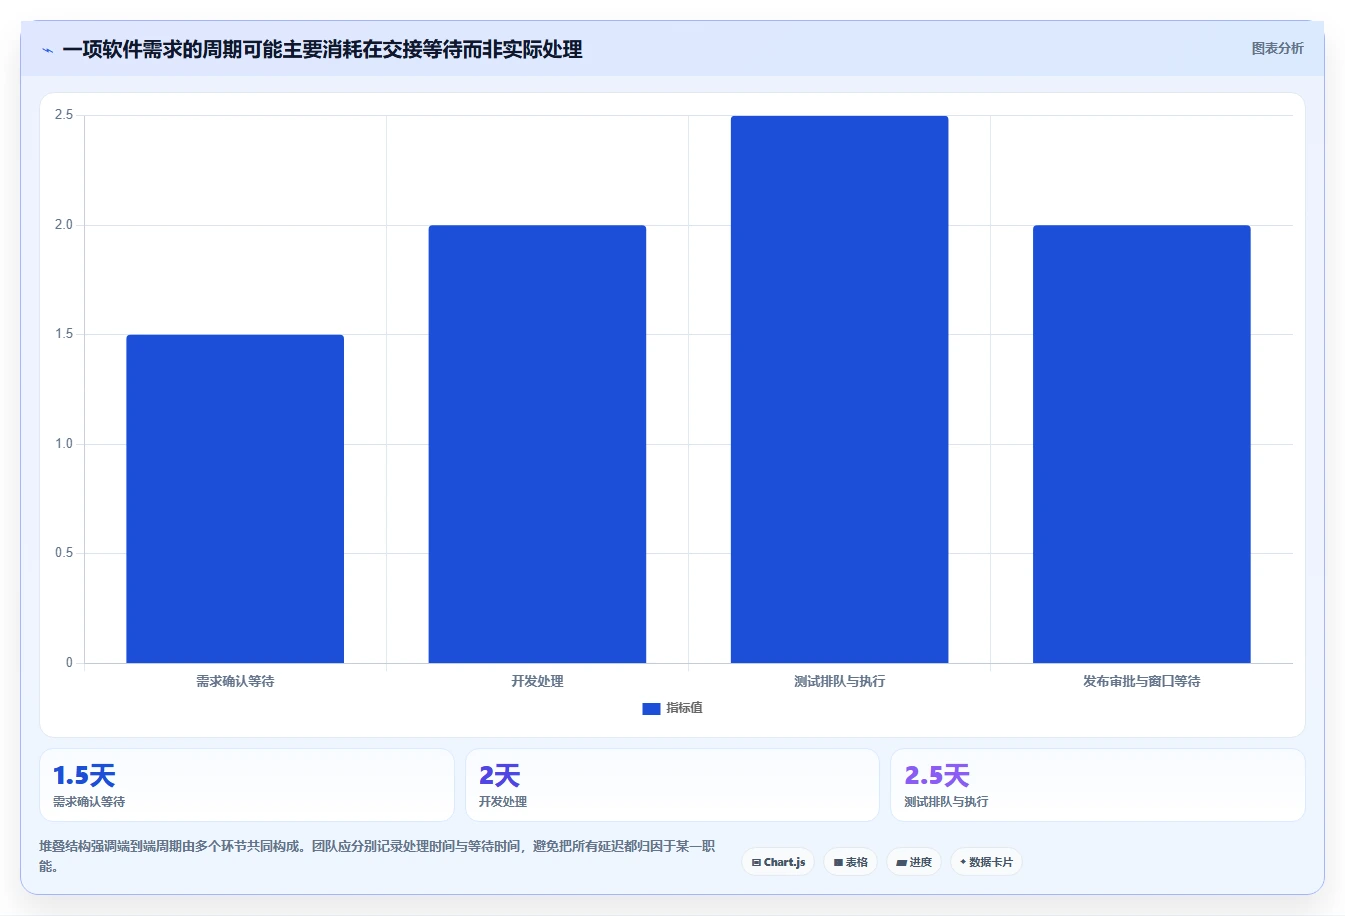1345x916 pixels.
Task: Click the 发布审批与窗口等待 axis label
Action: 1141,681
